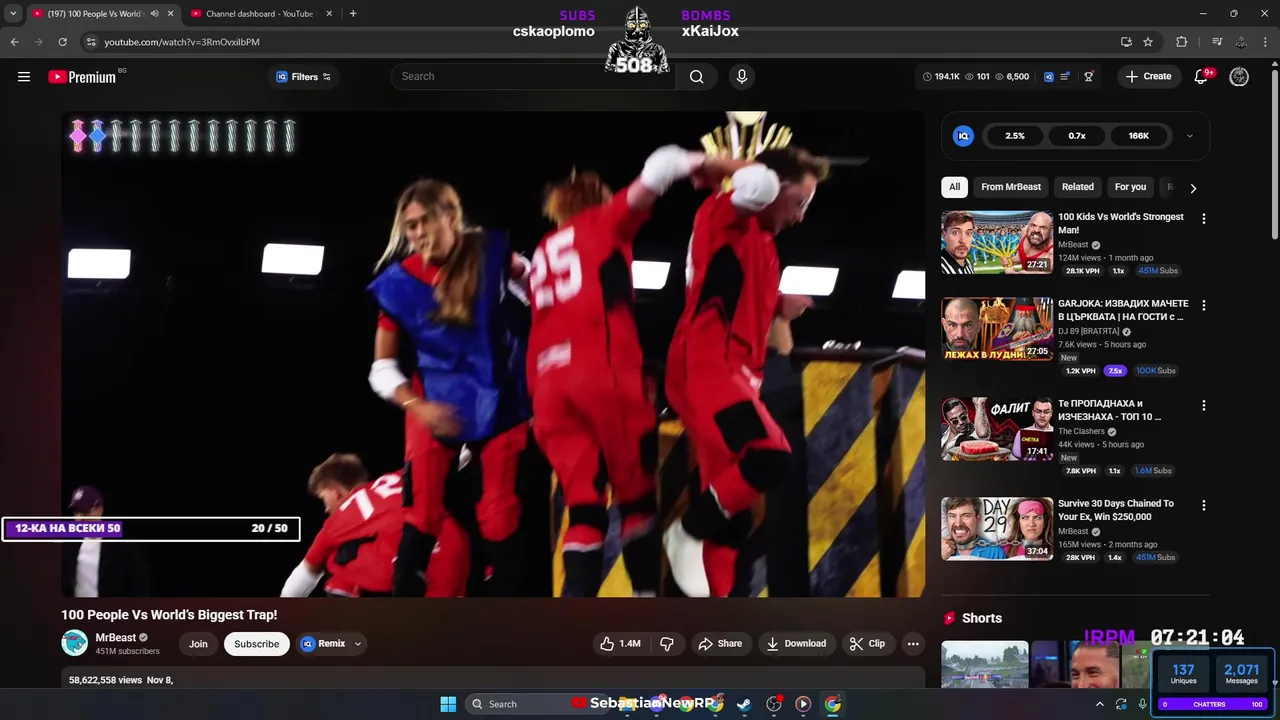Image resolution: width=1280 pixels, height=720 pixels.
Task: Click the 2.5% stat pill
Action: point(1015,136)
